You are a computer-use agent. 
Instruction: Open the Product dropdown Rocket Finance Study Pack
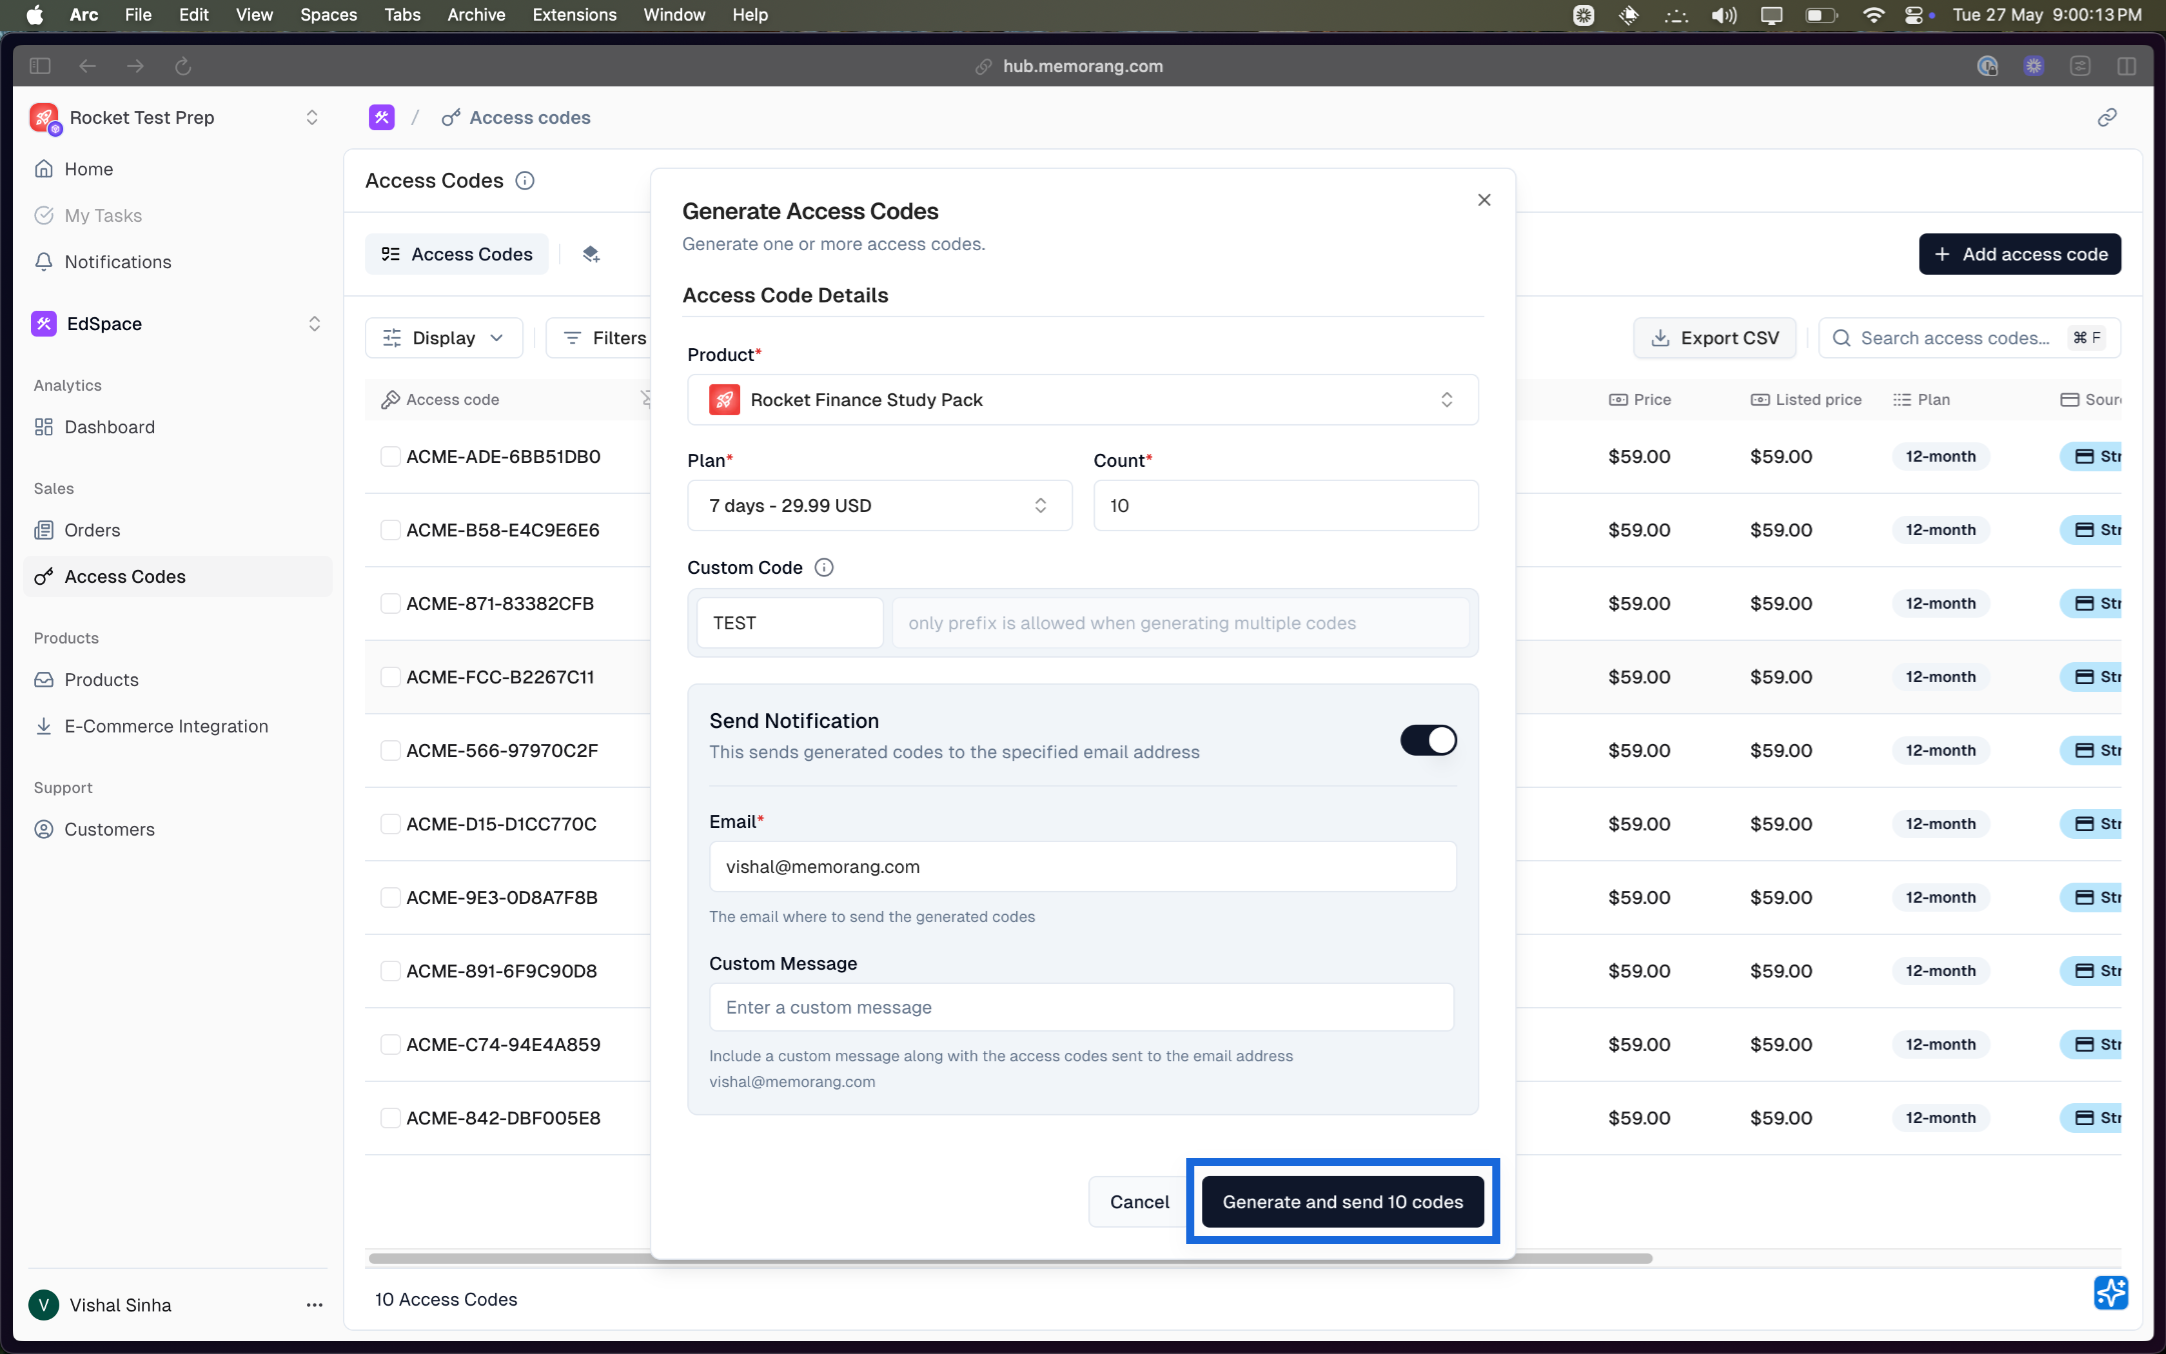tap(1082, 400)
